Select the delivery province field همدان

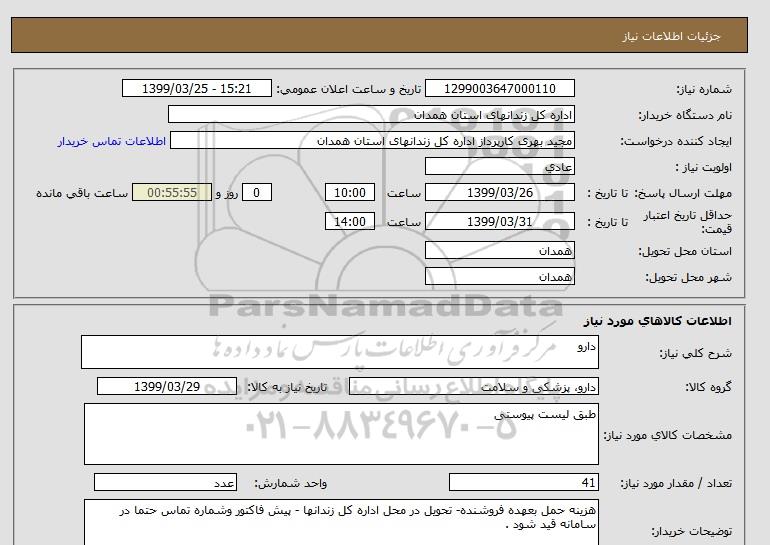point(499,250)
